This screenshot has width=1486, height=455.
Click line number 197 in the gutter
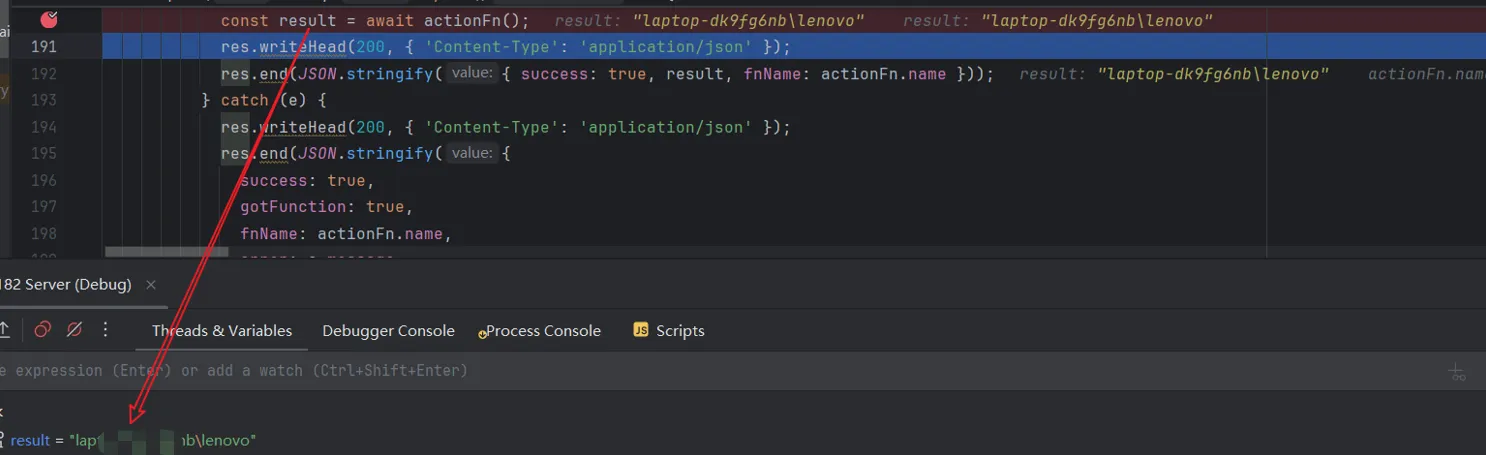(44, 207)
